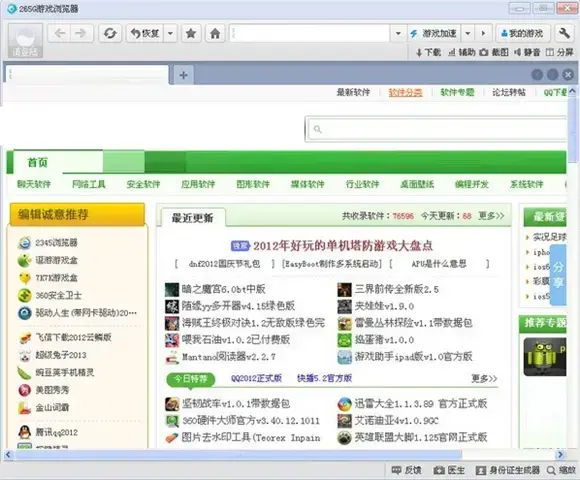Click 2345浏览器 icon in recommendations
Screen dimensions: 580x480
(x=25, y=243)
